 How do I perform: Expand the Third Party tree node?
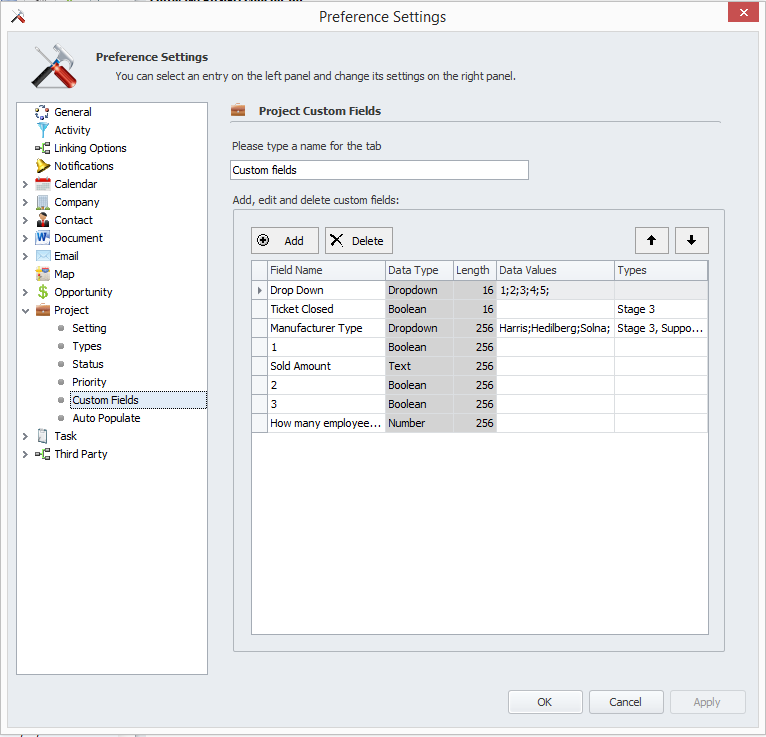[x=25, y=454]
